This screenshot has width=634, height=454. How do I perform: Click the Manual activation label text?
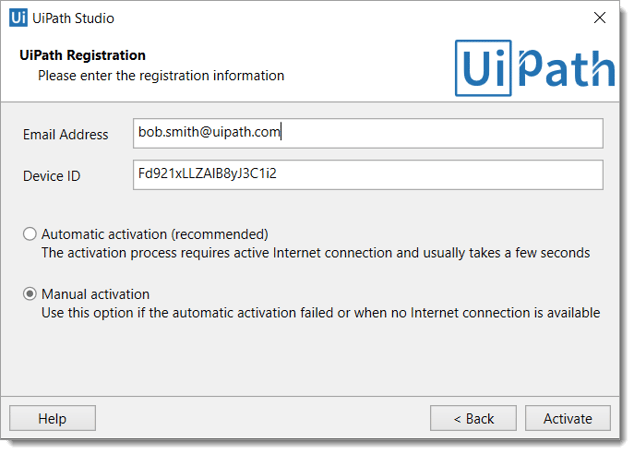pos(95,294)
